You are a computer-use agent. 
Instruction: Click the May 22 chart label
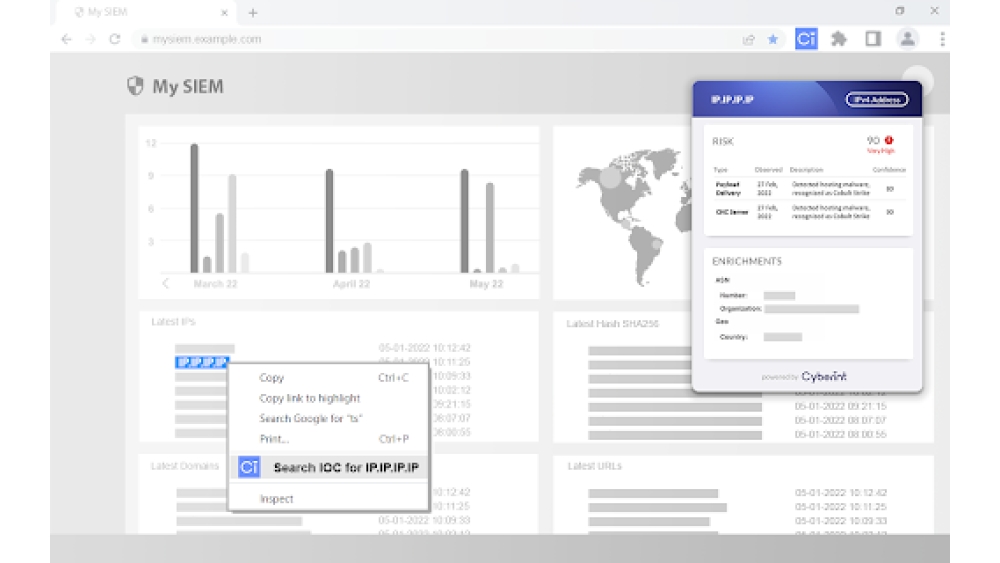486,284
